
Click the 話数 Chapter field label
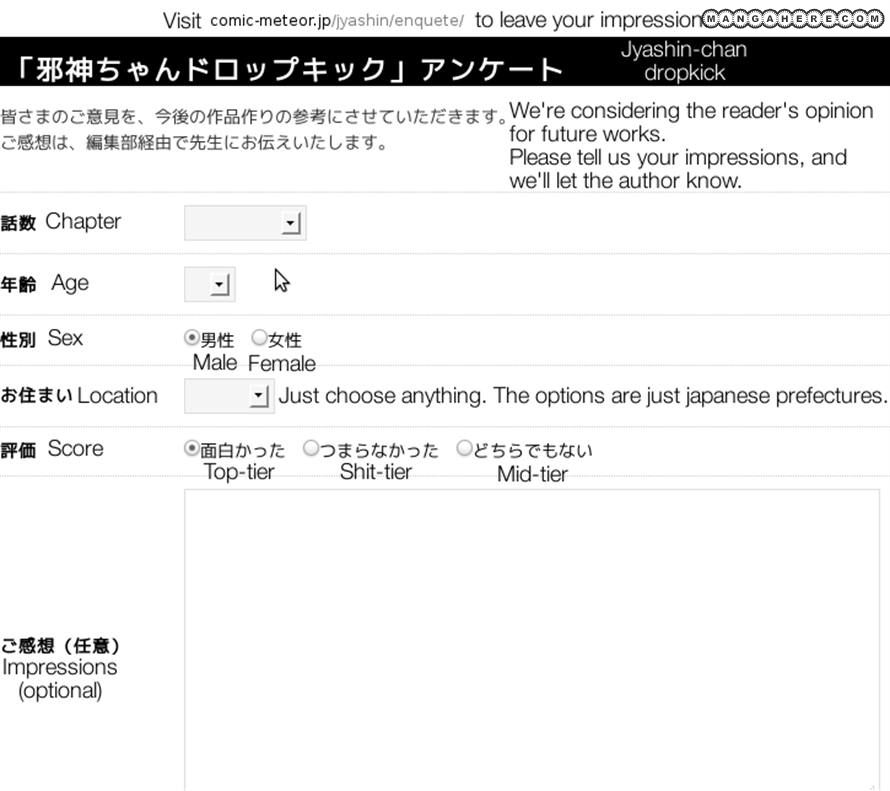pyautogui.click(x=61, y=222)
